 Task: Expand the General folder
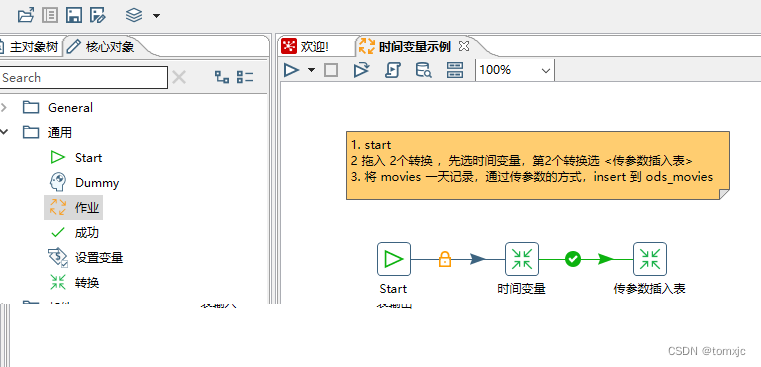tap(4, 107)
